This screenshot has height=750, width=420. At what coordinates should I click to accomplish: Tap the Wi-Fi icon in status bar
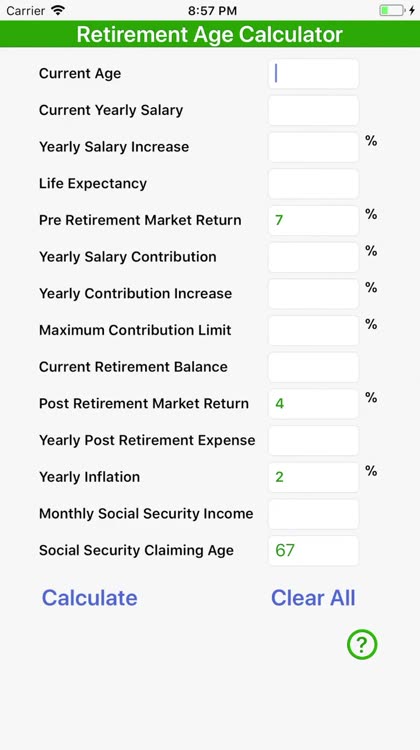pyautogui.click(x=58, y=11)
